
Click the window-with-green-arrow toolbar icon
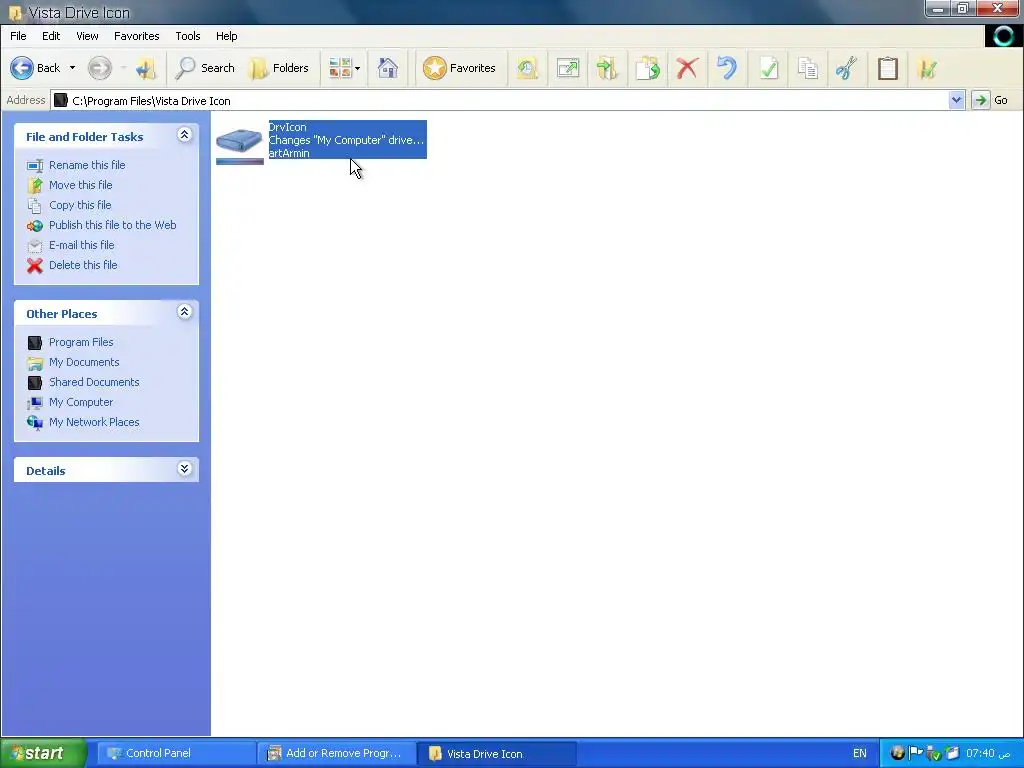point(568,68)
